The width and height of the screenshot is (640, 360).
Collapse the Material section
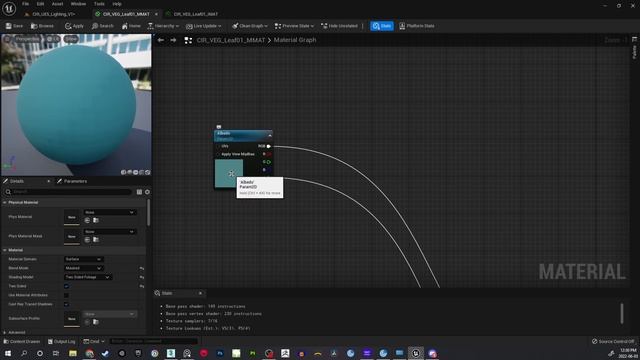4,250
